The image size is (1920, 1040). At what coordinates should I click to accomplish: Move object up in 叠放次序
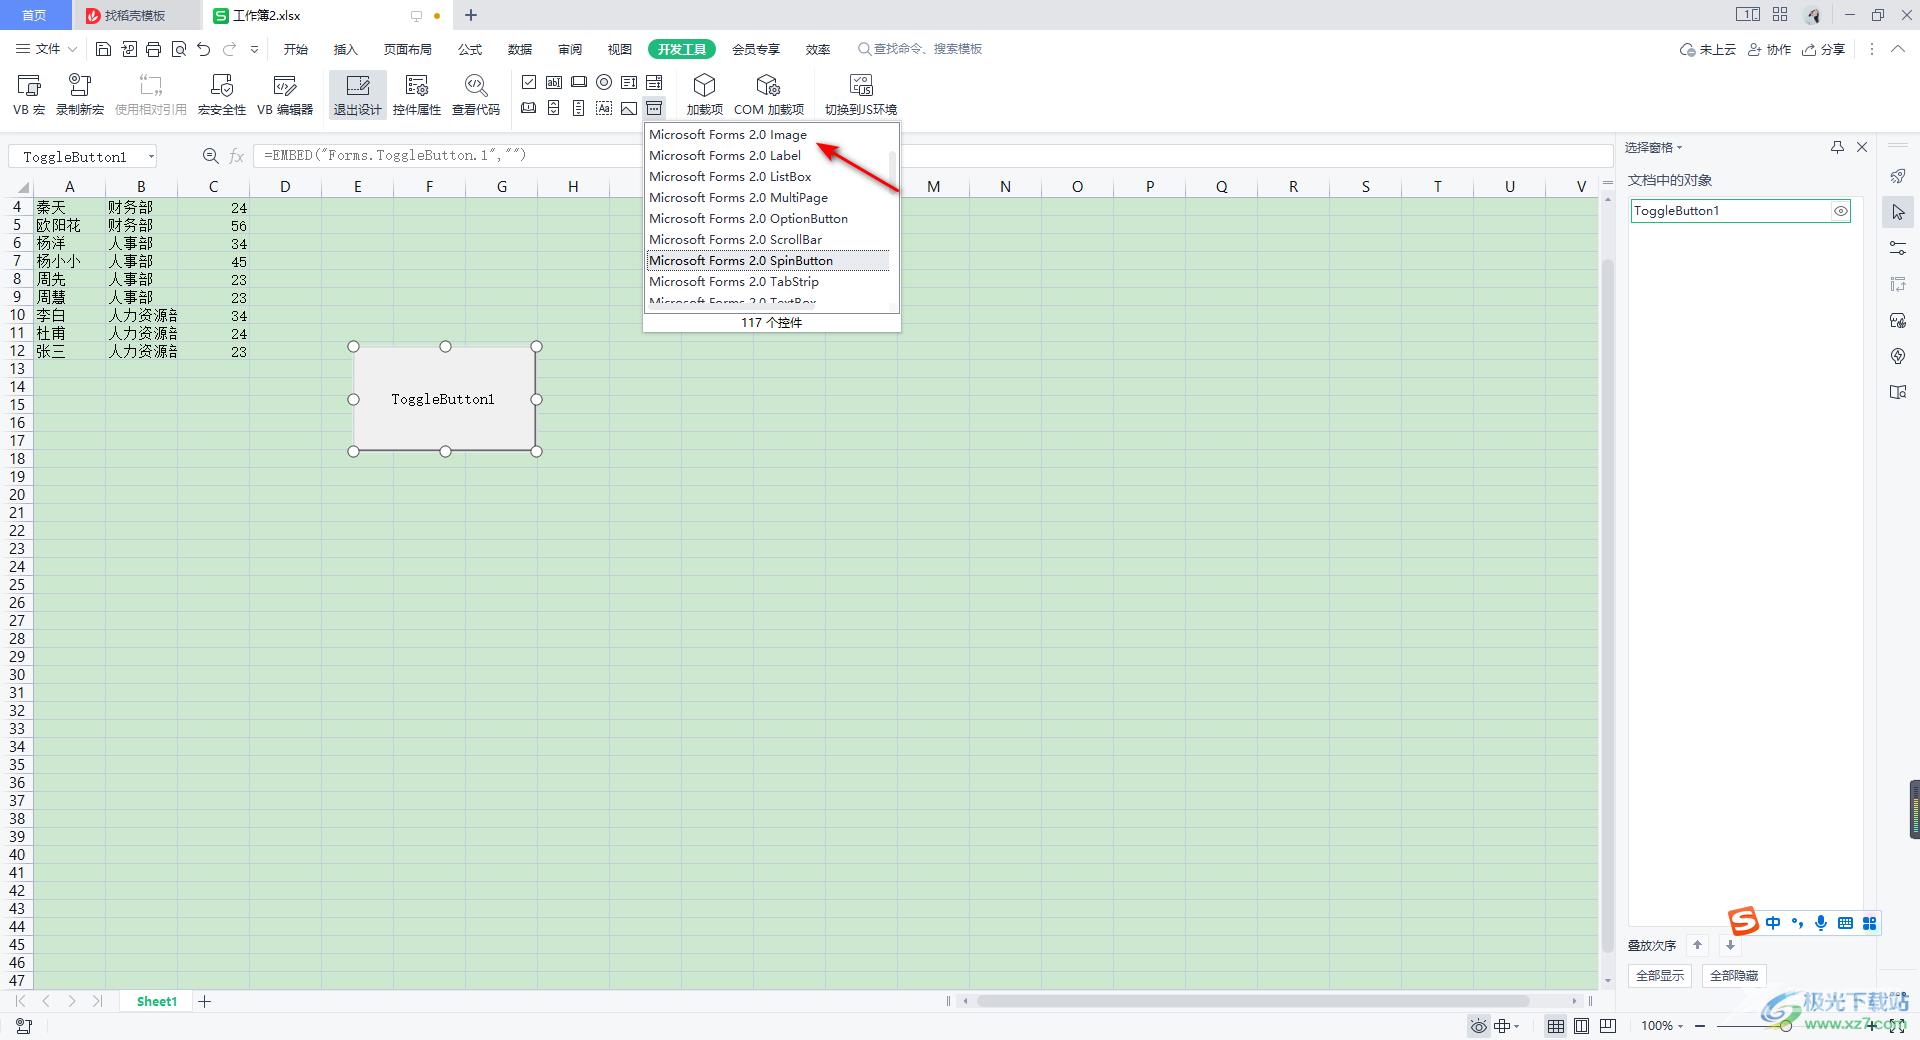coord(1697,945)
